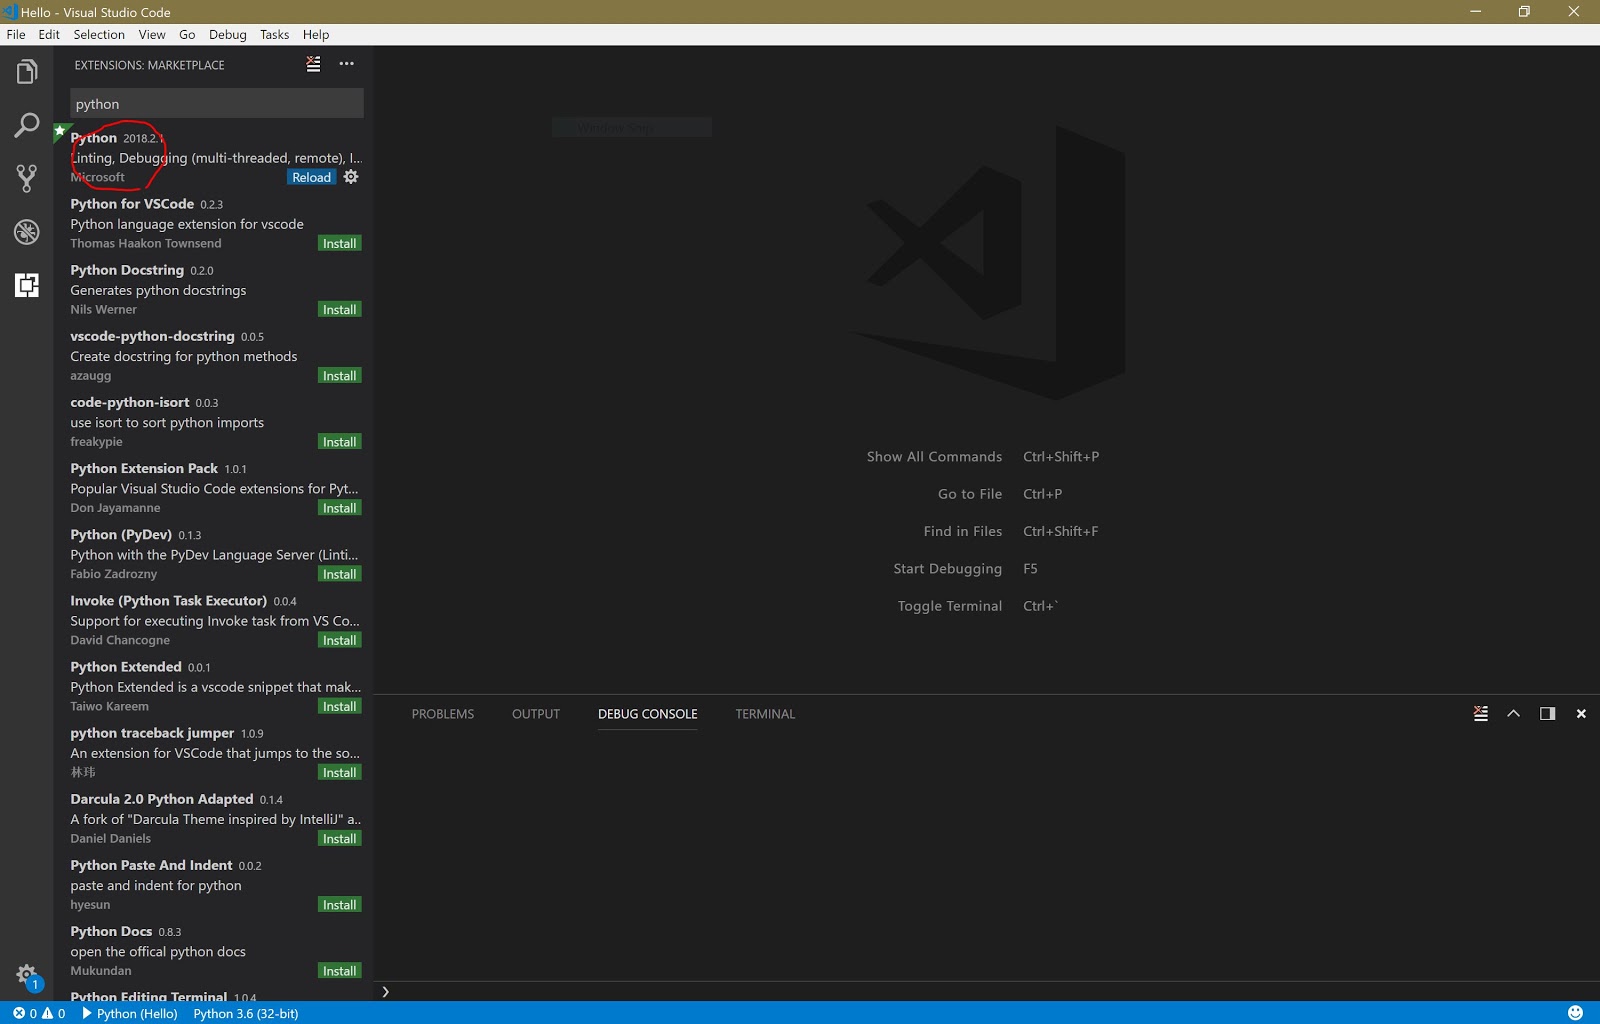This screenshot has width=1600, height=1024.
Task: Install the Python Extended extension
Action: coord(340,705)
